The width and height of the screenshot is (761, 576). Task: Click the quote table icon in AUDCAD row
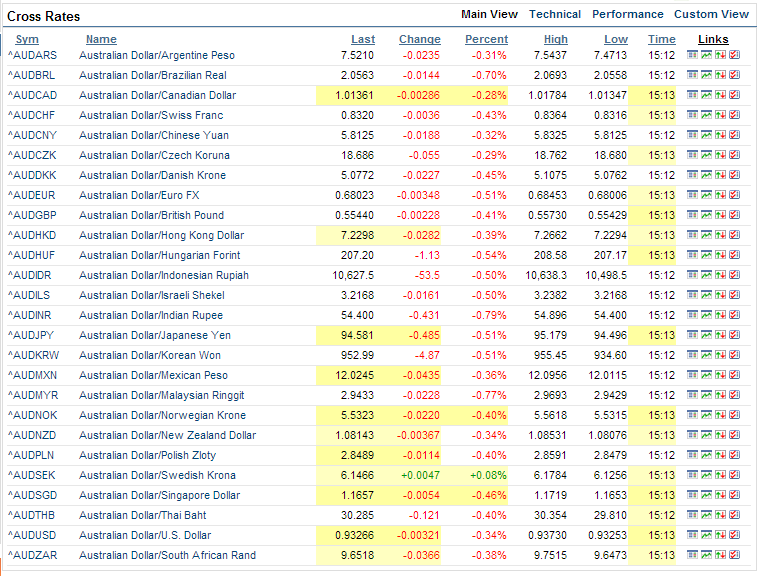[x=692, y=95]
